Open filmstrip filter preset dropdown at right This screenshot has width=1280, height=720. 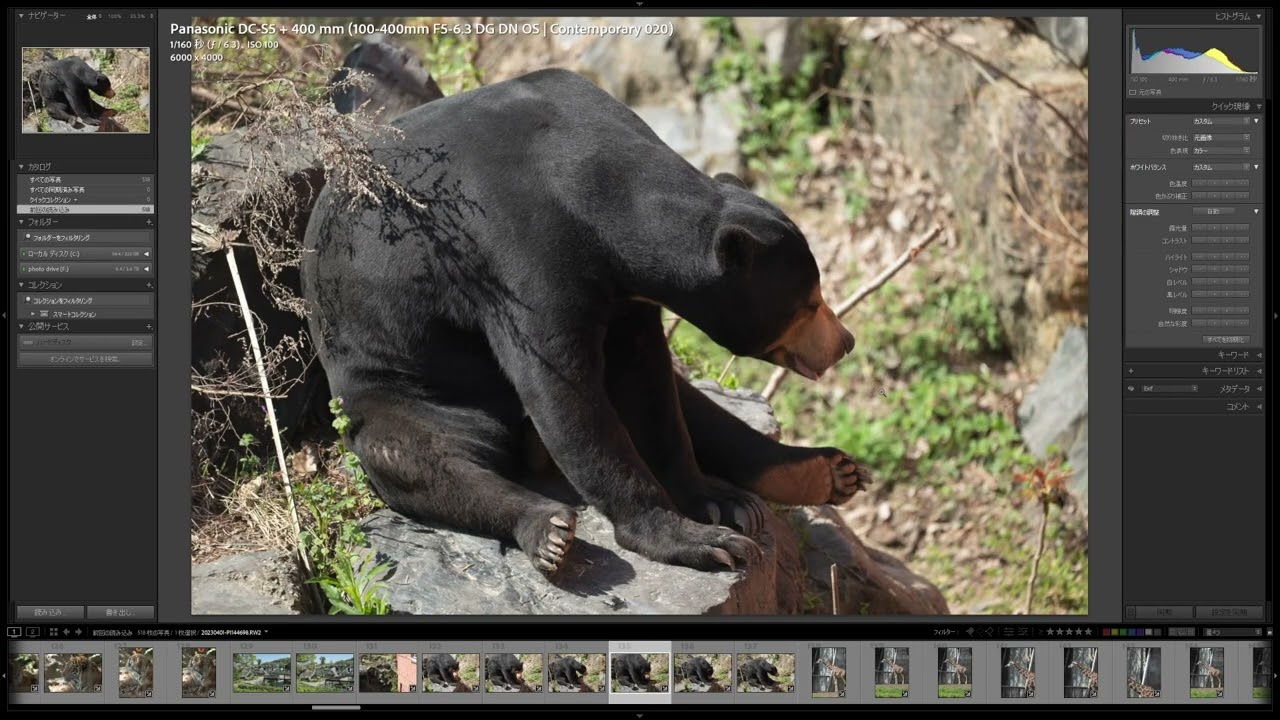[1233, 632]
